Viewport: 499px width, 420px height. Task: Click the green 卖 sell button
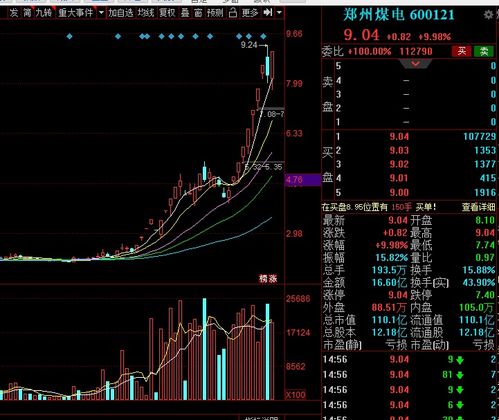484,51
